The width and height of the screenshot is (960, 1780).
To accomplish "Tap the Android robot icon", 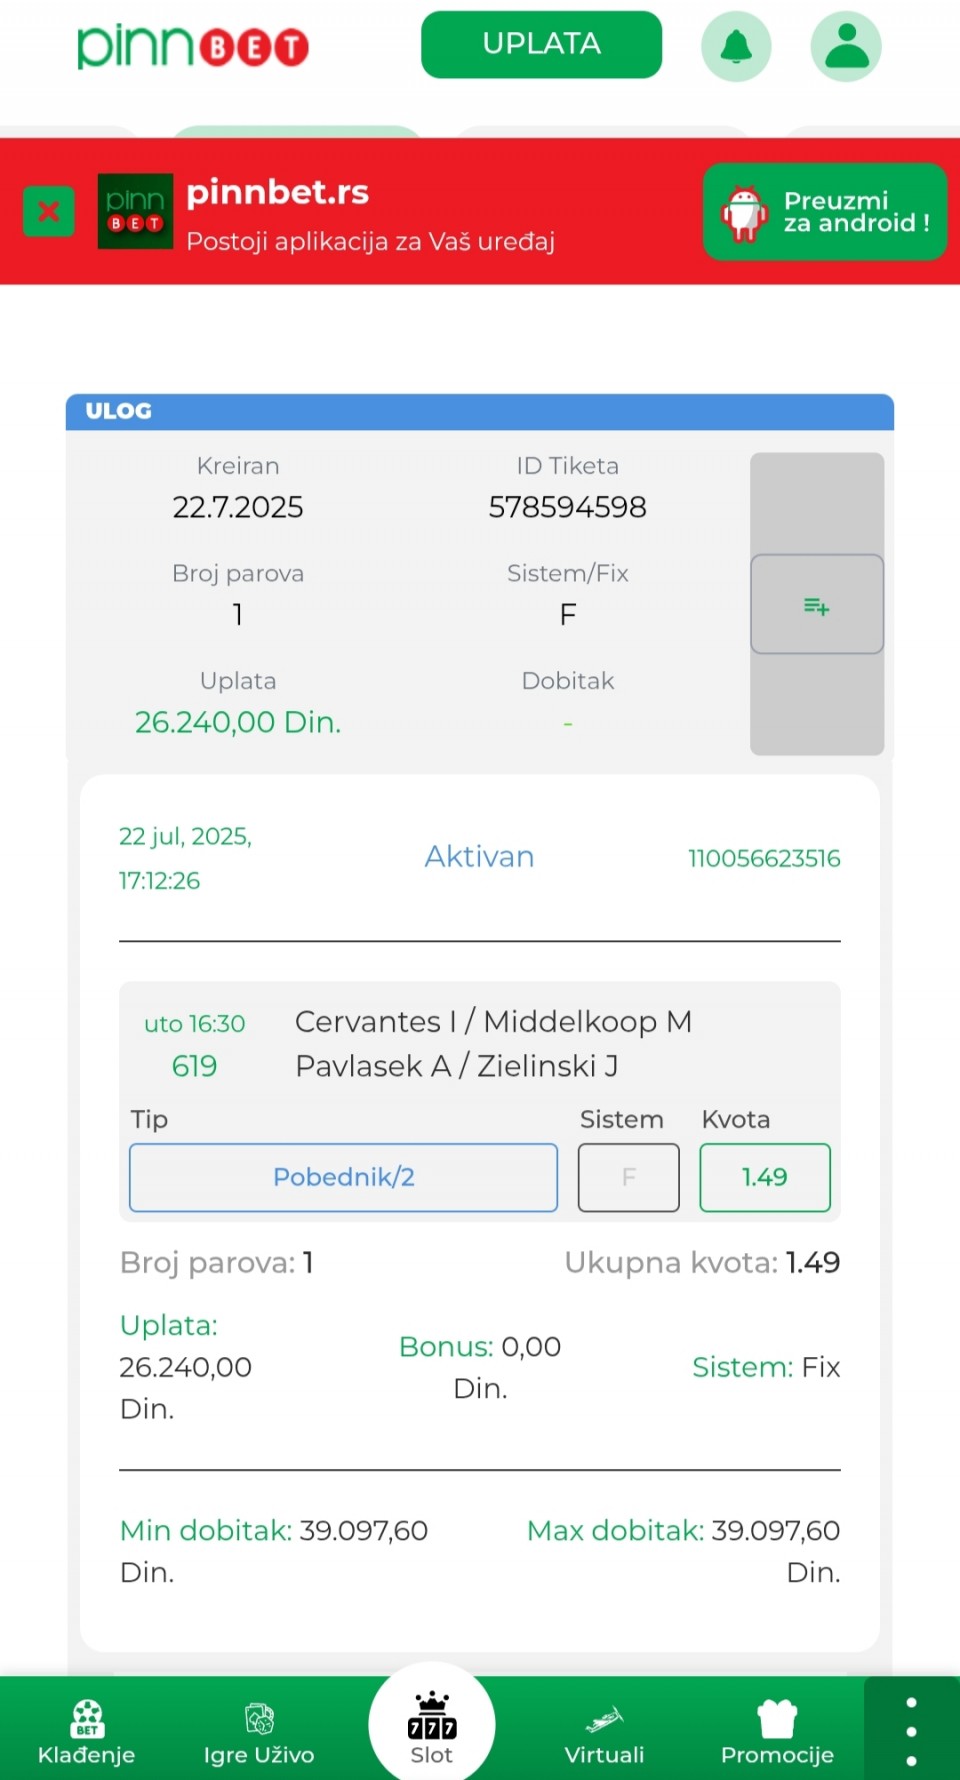I will (744, 212).
